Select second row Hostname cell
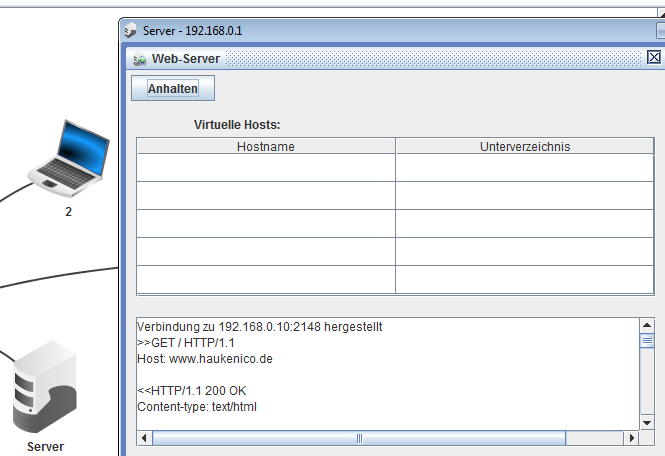 coord(266,195)
